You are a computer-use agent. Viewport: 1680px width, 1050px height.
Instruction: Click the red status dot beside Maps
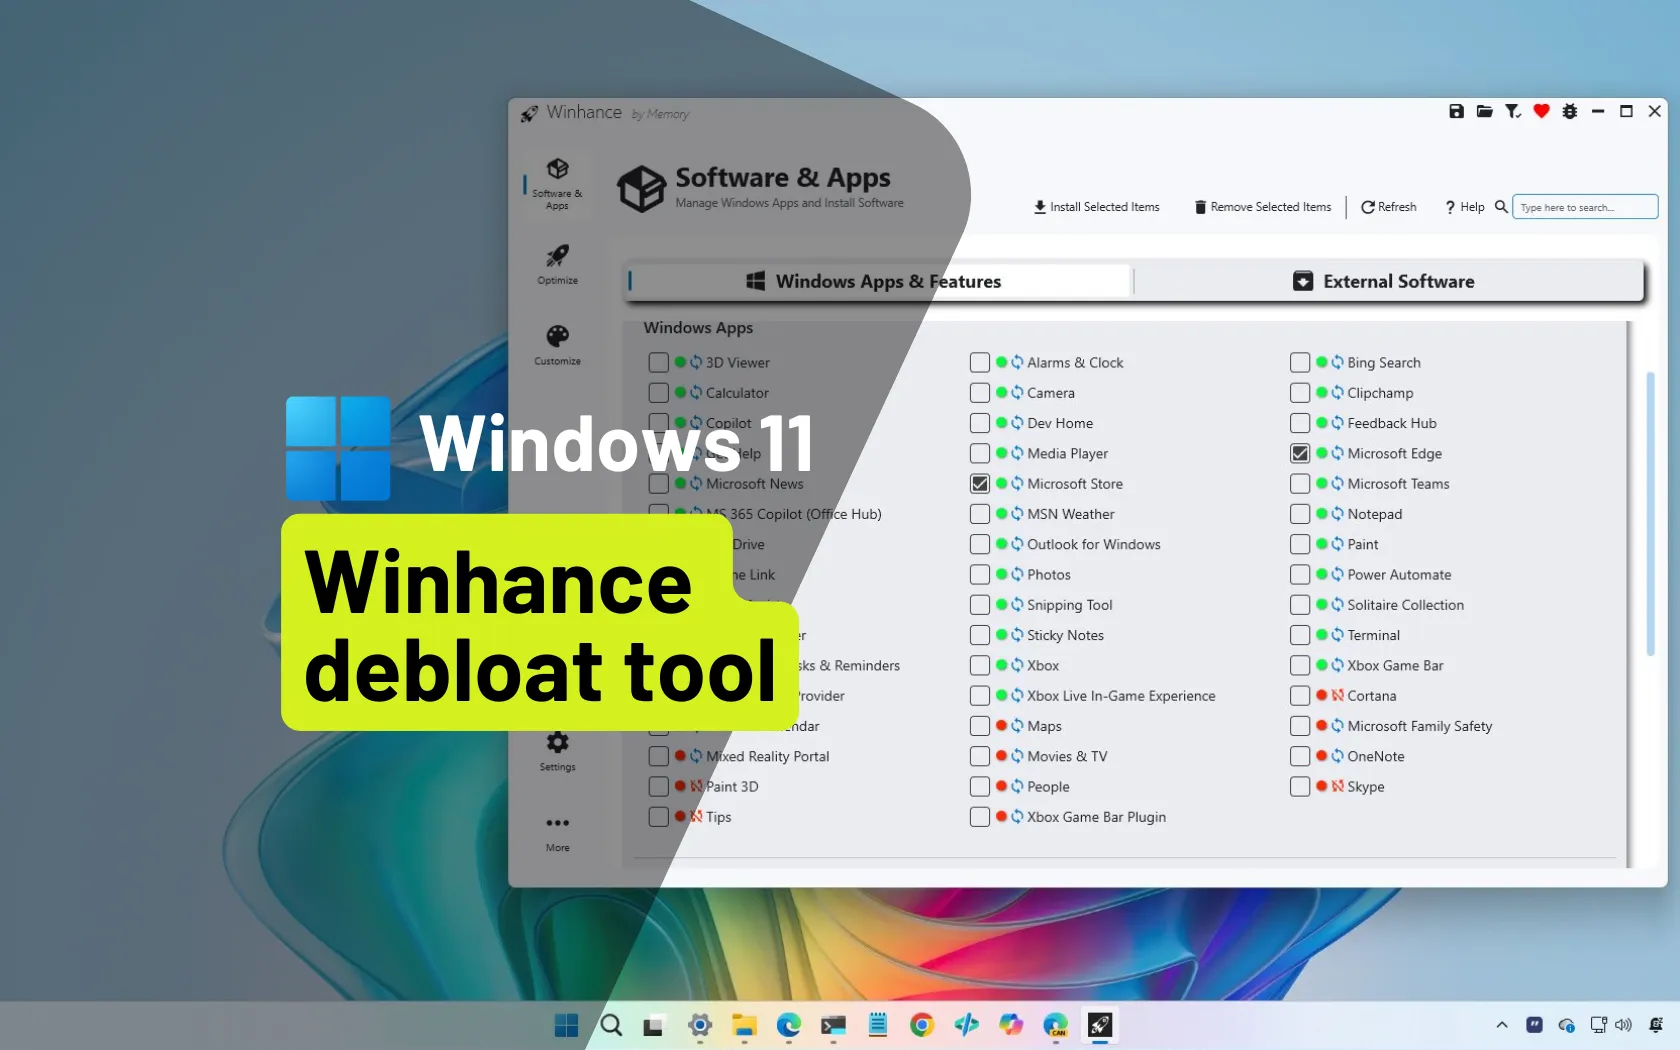click(1001, 726)
